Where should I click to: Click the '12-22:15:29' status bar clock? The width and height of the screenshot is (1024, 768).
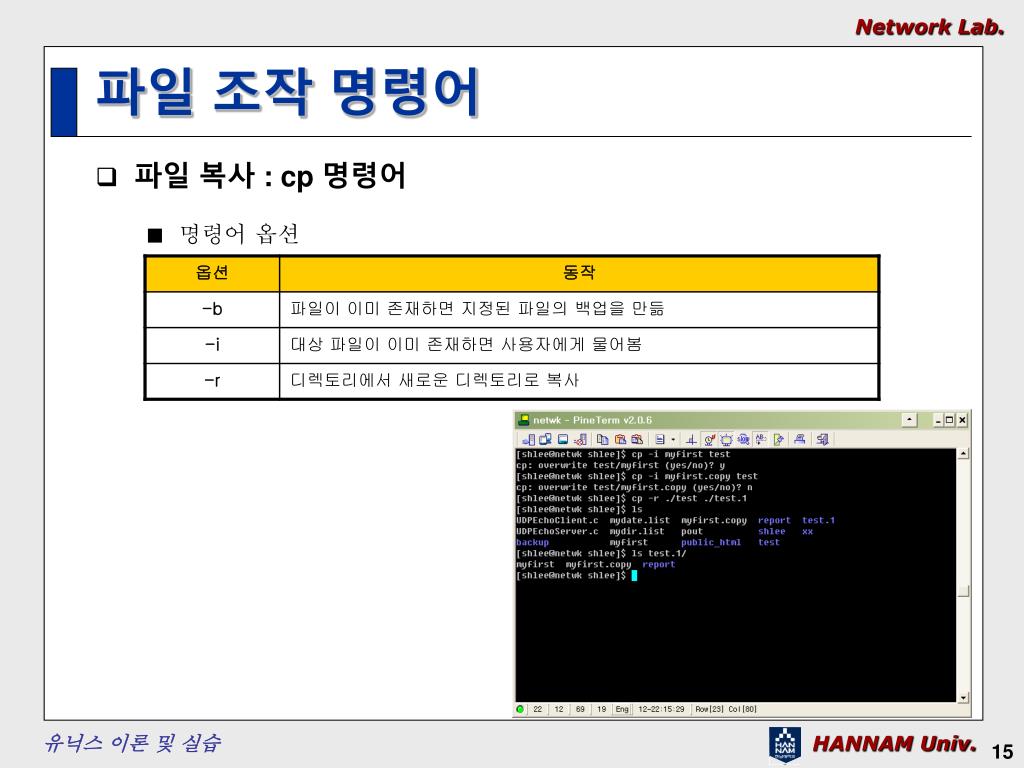click(662, 709)
